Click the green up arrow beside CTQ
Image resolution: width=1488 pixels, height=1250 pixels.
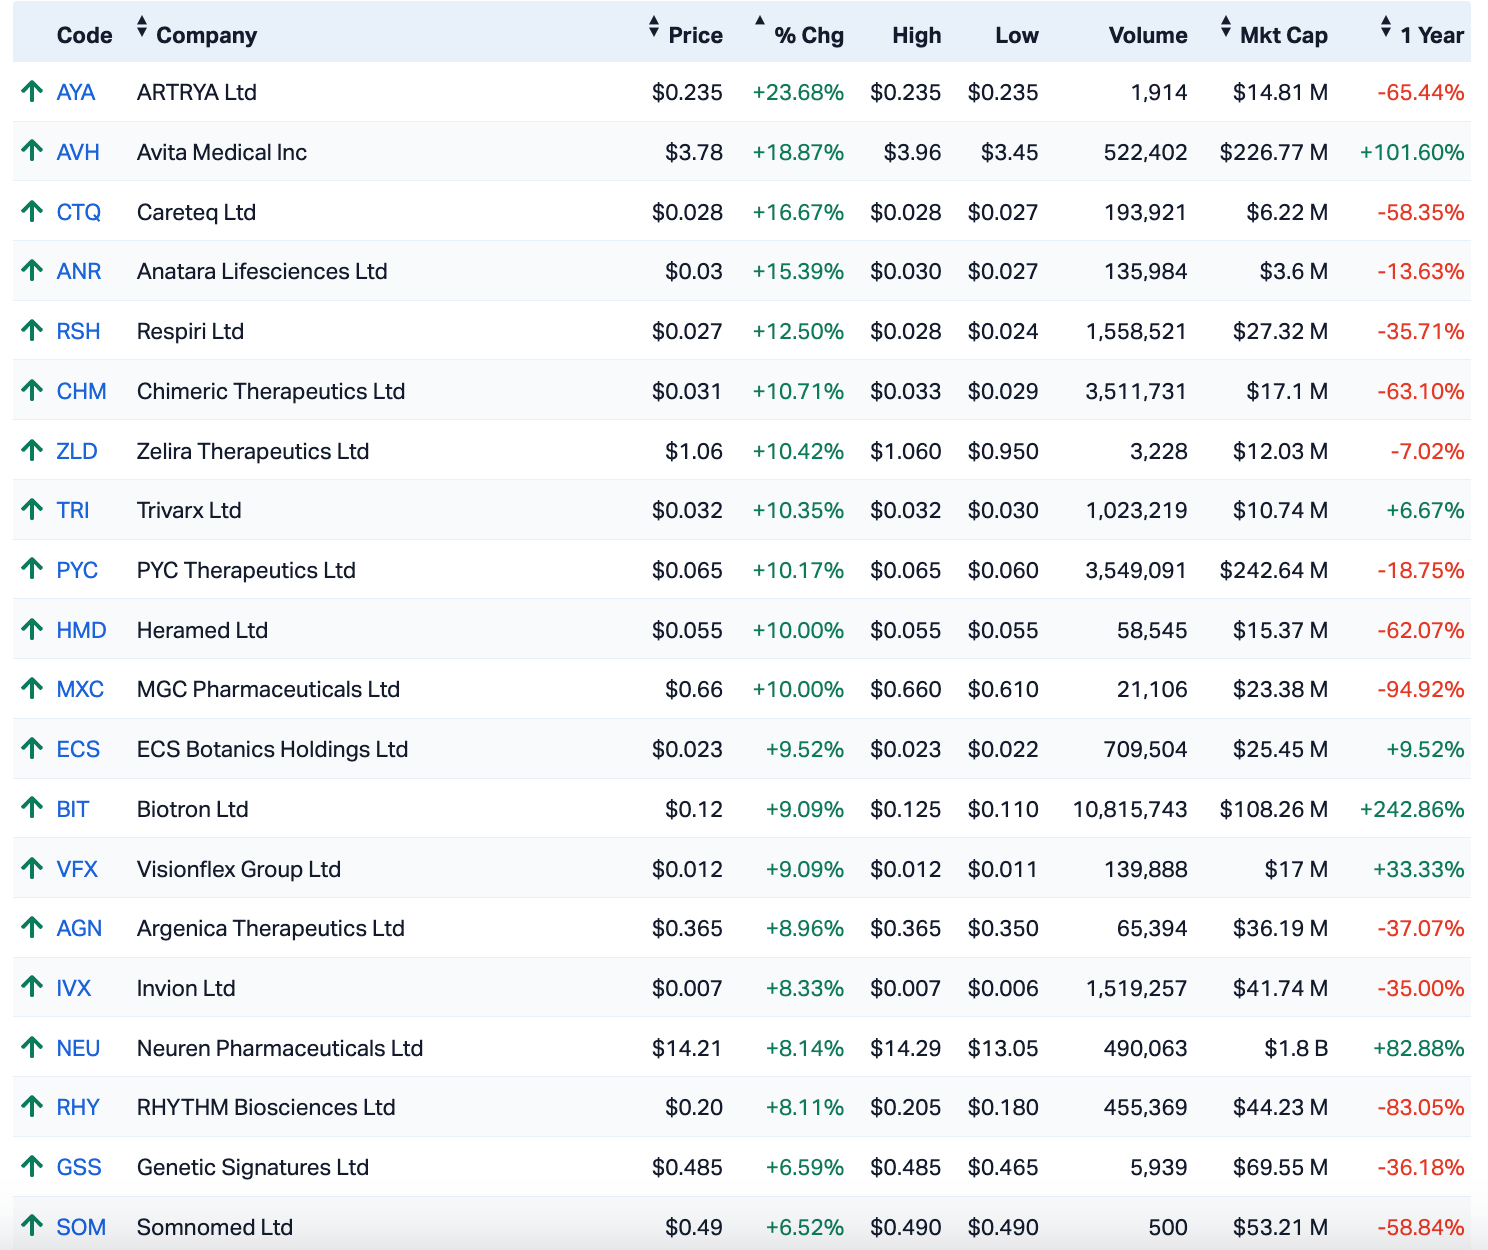[32, 211]
